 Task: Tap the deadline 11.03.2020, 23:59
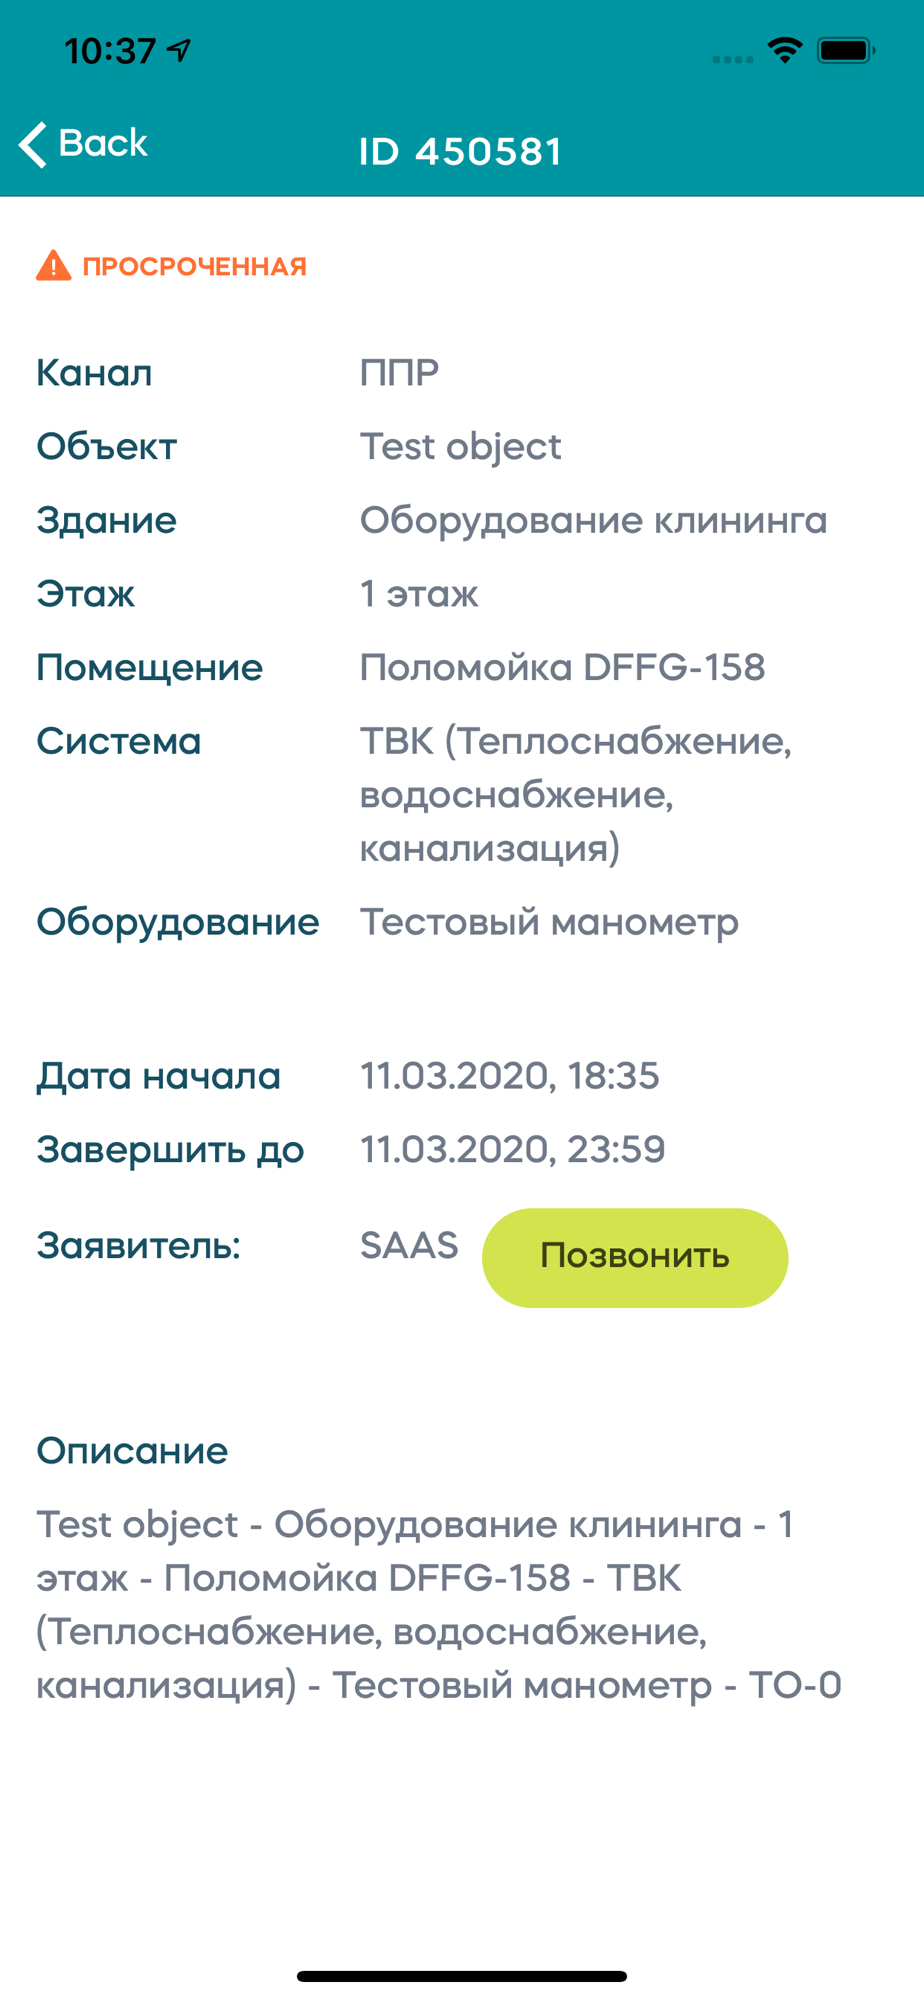point(512,1150)
